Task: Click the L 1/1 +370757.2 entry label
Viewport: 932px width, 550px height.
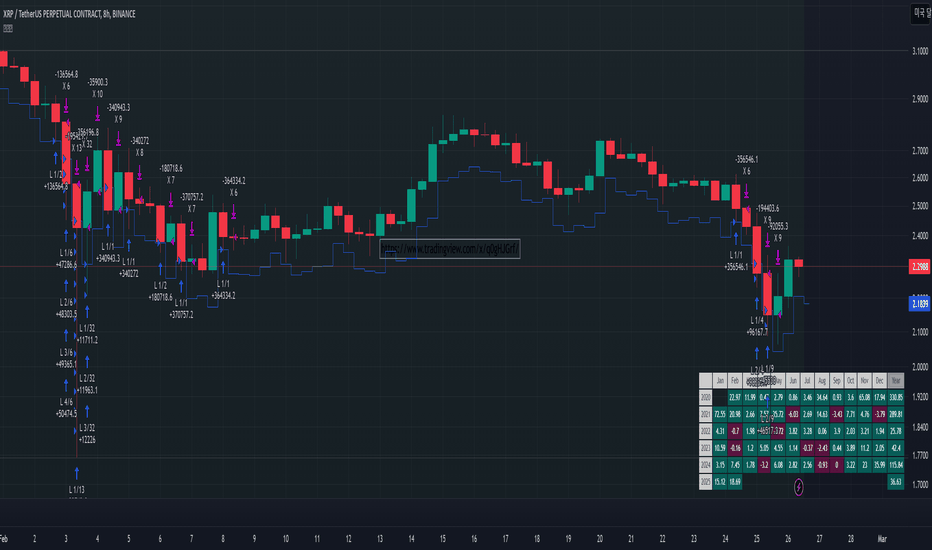Action: [x=181, y=309]
